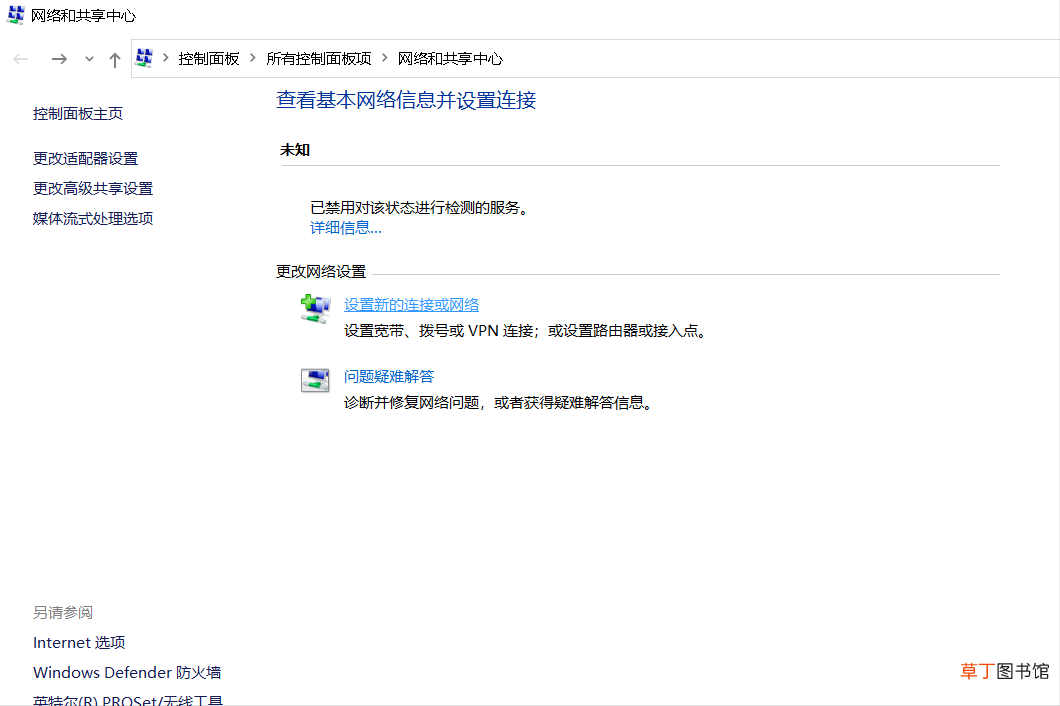Click the 问题疑难解答 link
This screenshot has height=706, width=1060.
tap(389, 377)
